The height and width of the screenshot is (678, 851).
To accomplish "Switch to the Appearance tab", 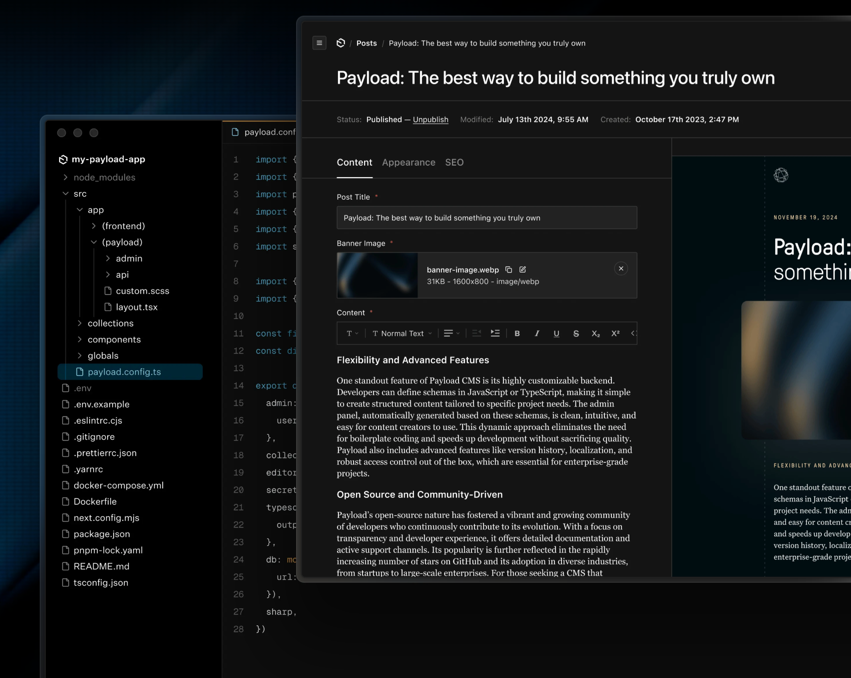I will tap(408, 162).
